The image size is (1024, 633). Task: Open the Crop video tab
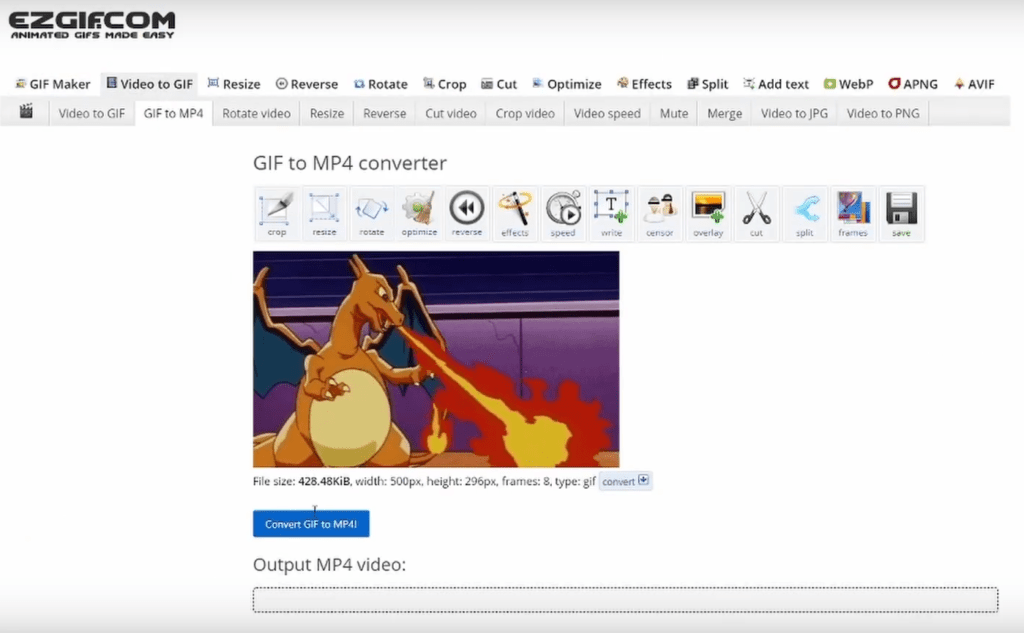click(525, 114)
